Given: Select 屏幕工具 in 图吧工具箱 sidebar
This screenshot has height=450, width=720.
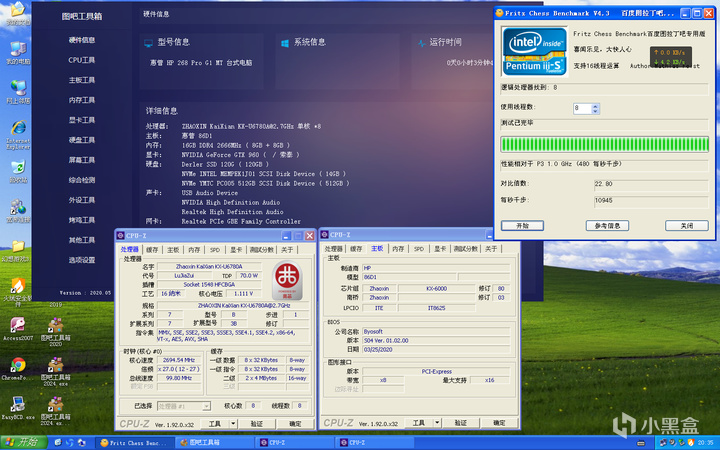Looking at the screenshot, I should click(x=82, y=160).
